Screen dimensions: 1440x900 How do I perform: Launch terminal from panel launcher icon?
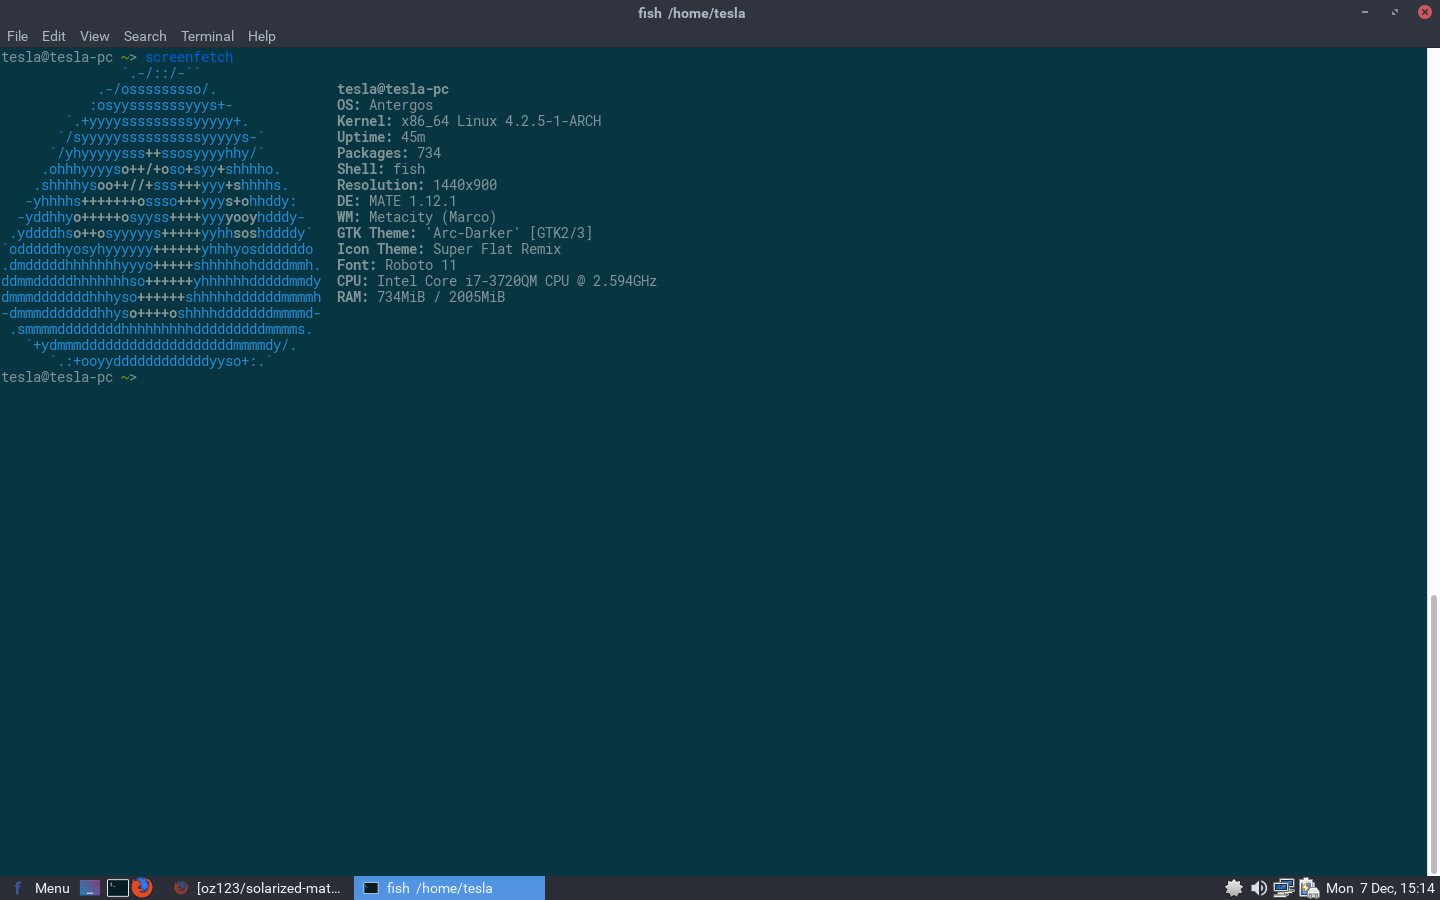pos(117,888)
